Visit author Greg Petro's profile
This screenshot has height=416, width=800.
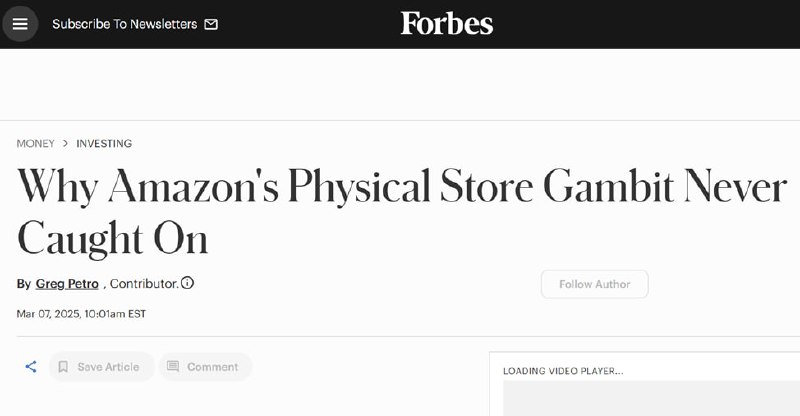click(67, 284)
